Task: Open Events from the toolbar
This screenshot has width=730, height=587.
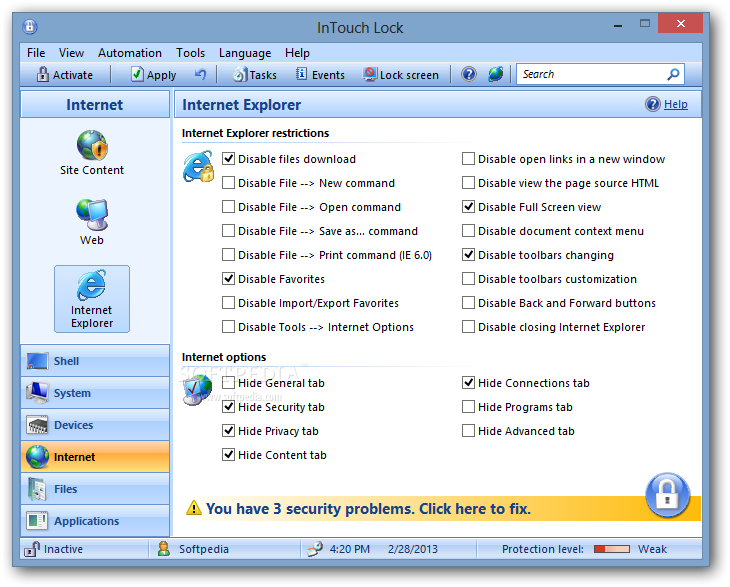Action: (320, 74)
